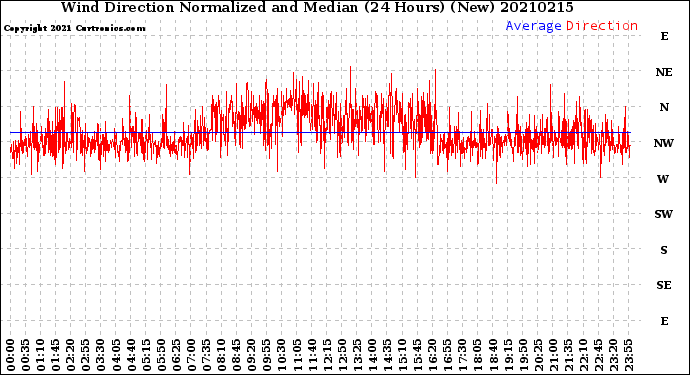Screen dimensions: 690x375
Task: Click the 05:50 time axis label
Action: (161, 355)
